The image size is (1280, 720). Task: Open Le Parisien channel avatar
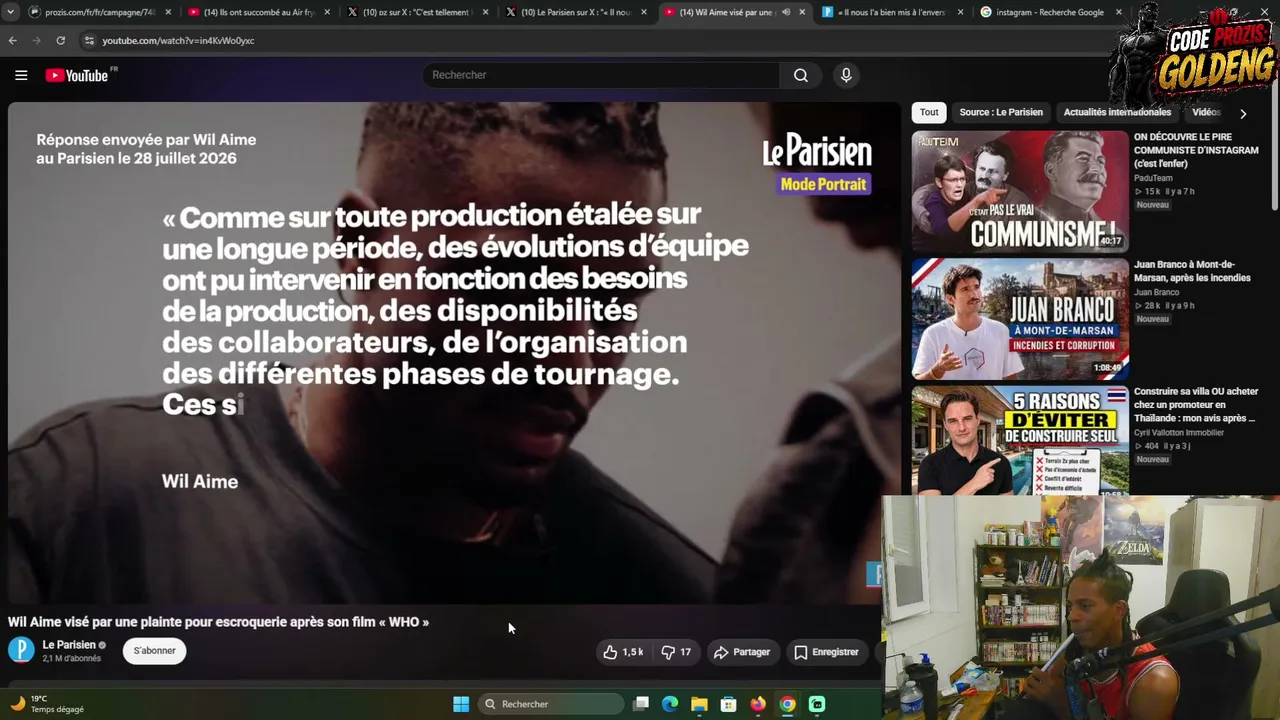pyautogui.click(x=21, y=650)
